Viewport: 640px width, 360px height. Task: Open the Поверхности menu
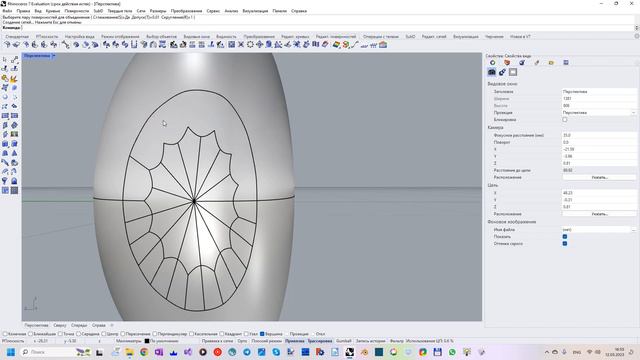tap(77, 11)
